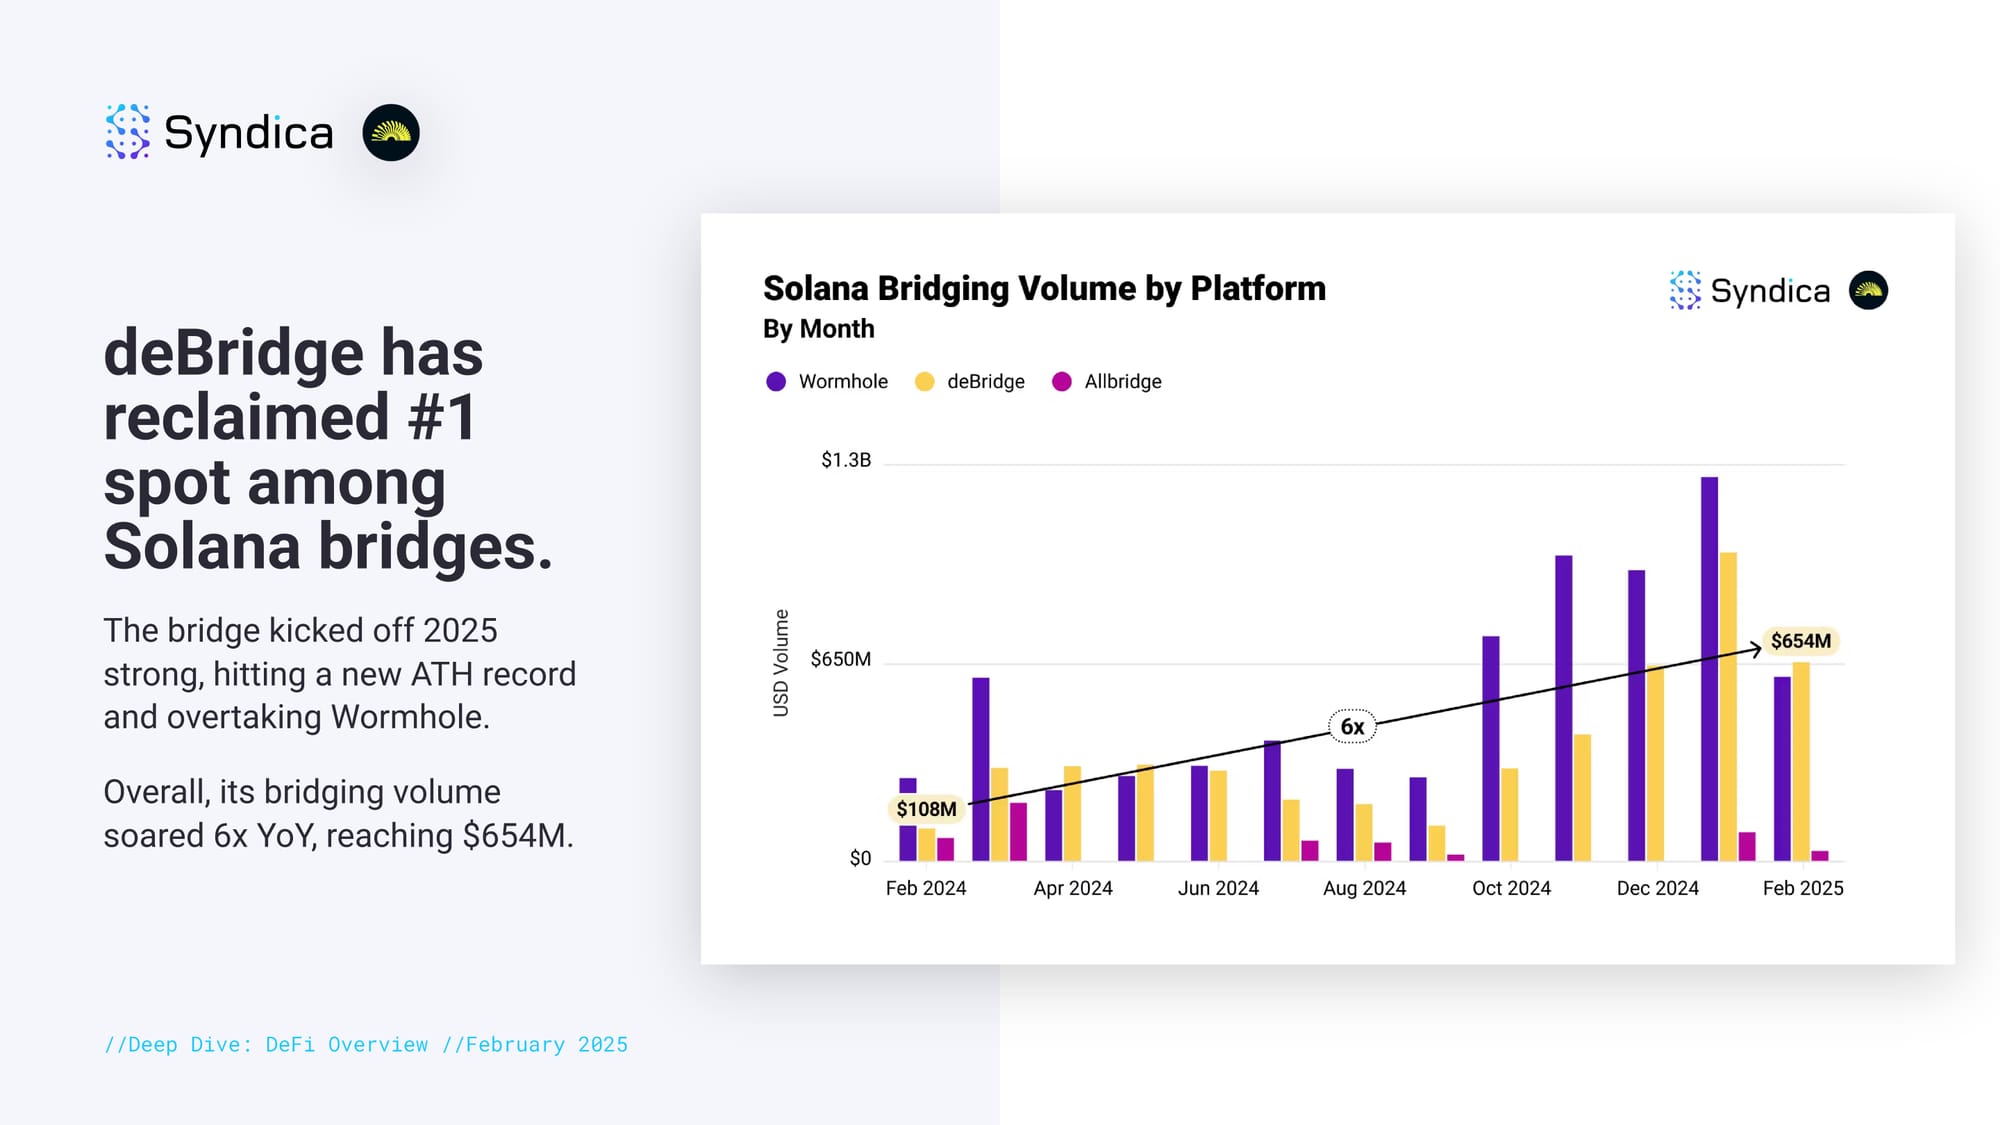Screen dimensions: 2000x1125
Task: Click the $1.3B y-axis label
Action: coord(846,460)
